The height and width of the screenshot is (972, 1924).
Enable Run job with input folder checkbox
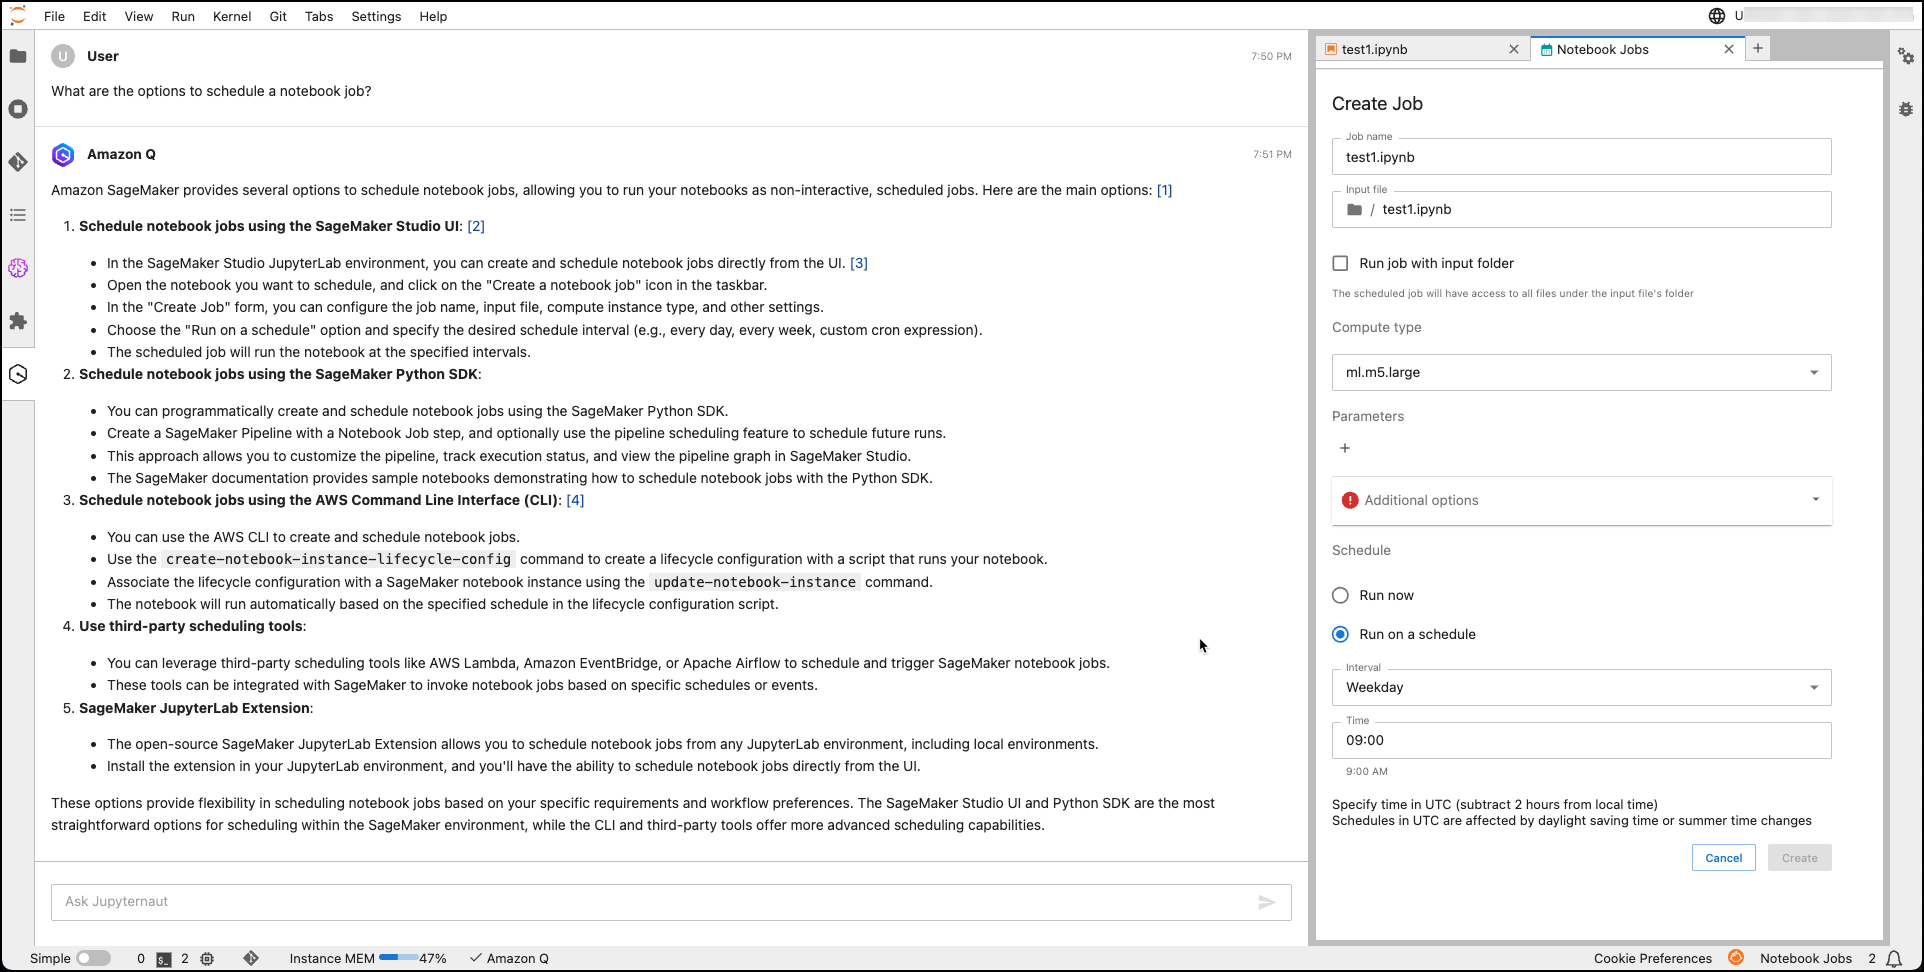click(x=1341, y=264)
